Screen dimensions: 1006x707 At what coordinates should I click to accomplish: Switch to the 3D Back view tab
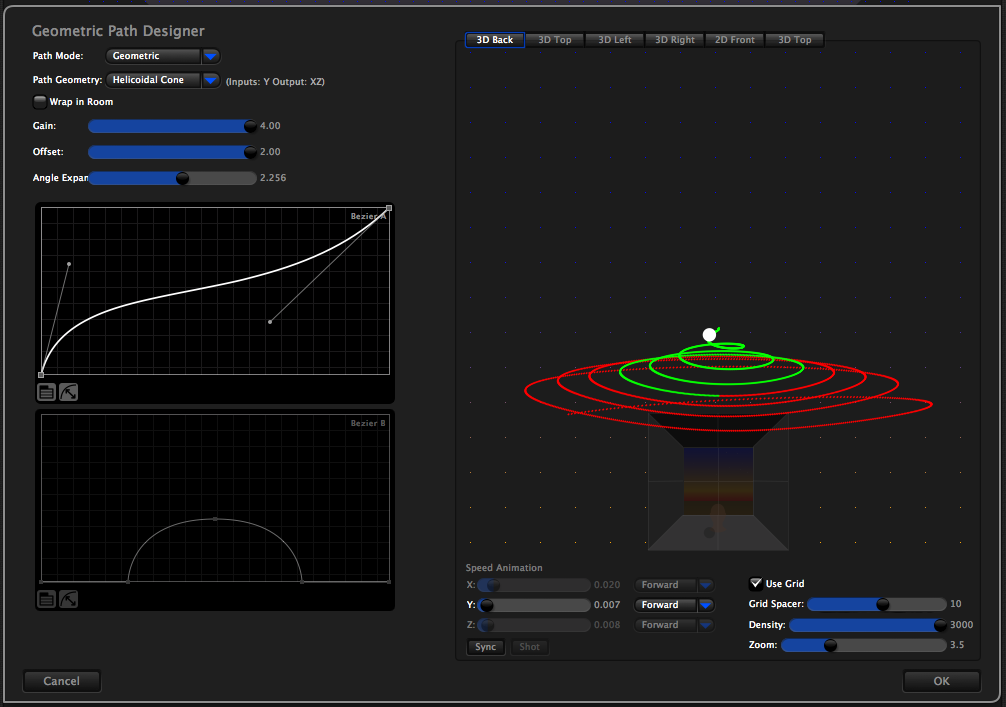[x=495, y=40]
